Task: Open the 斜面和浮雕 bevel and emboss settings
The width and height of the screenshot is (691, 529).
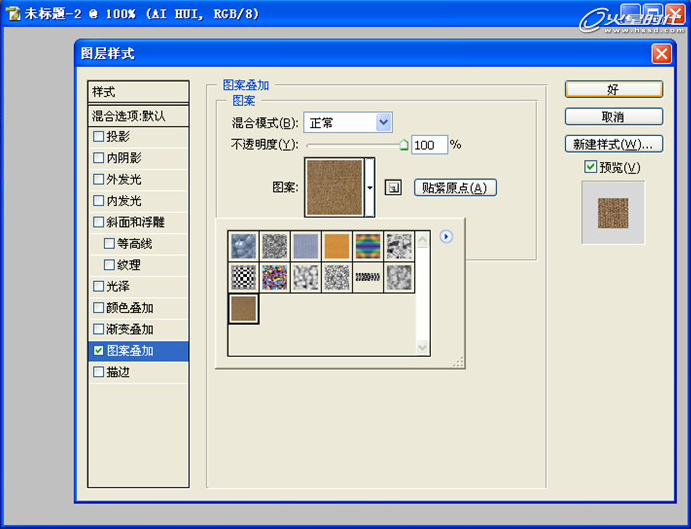Action: coord(135,222)
